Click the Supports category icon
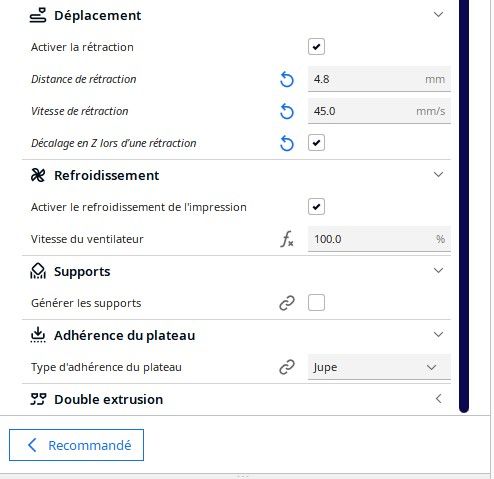Viewport: 494px width, 479px height. click(x=38, y=271)
